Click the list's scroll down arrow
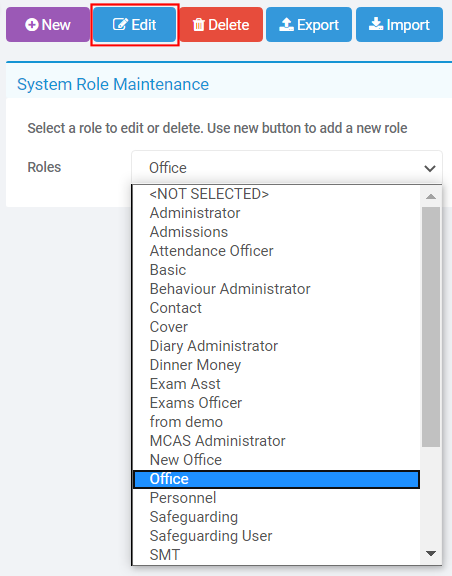This screenshot has width=452, height=576. 431,553
